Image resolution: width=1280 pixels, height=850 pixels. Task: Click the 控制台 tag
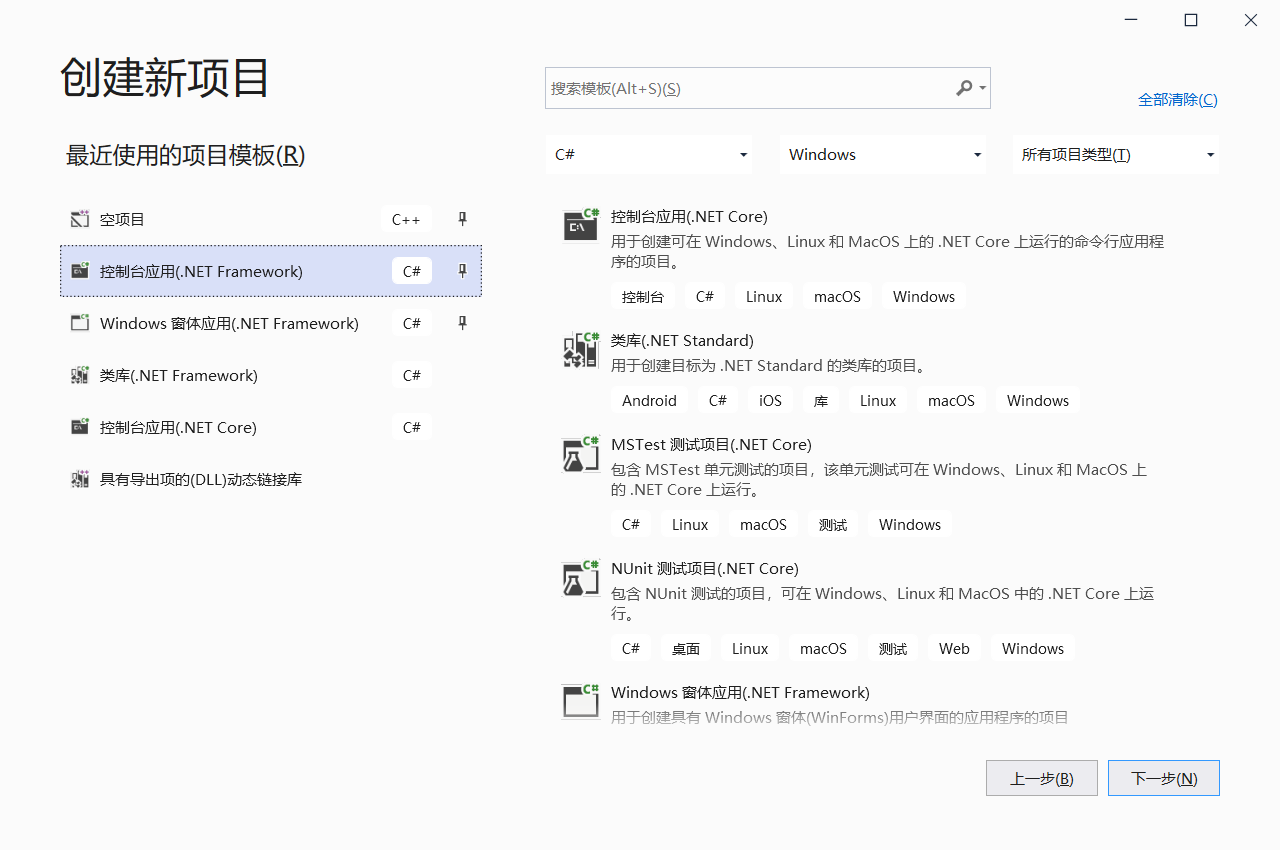(x=643, y=296)
